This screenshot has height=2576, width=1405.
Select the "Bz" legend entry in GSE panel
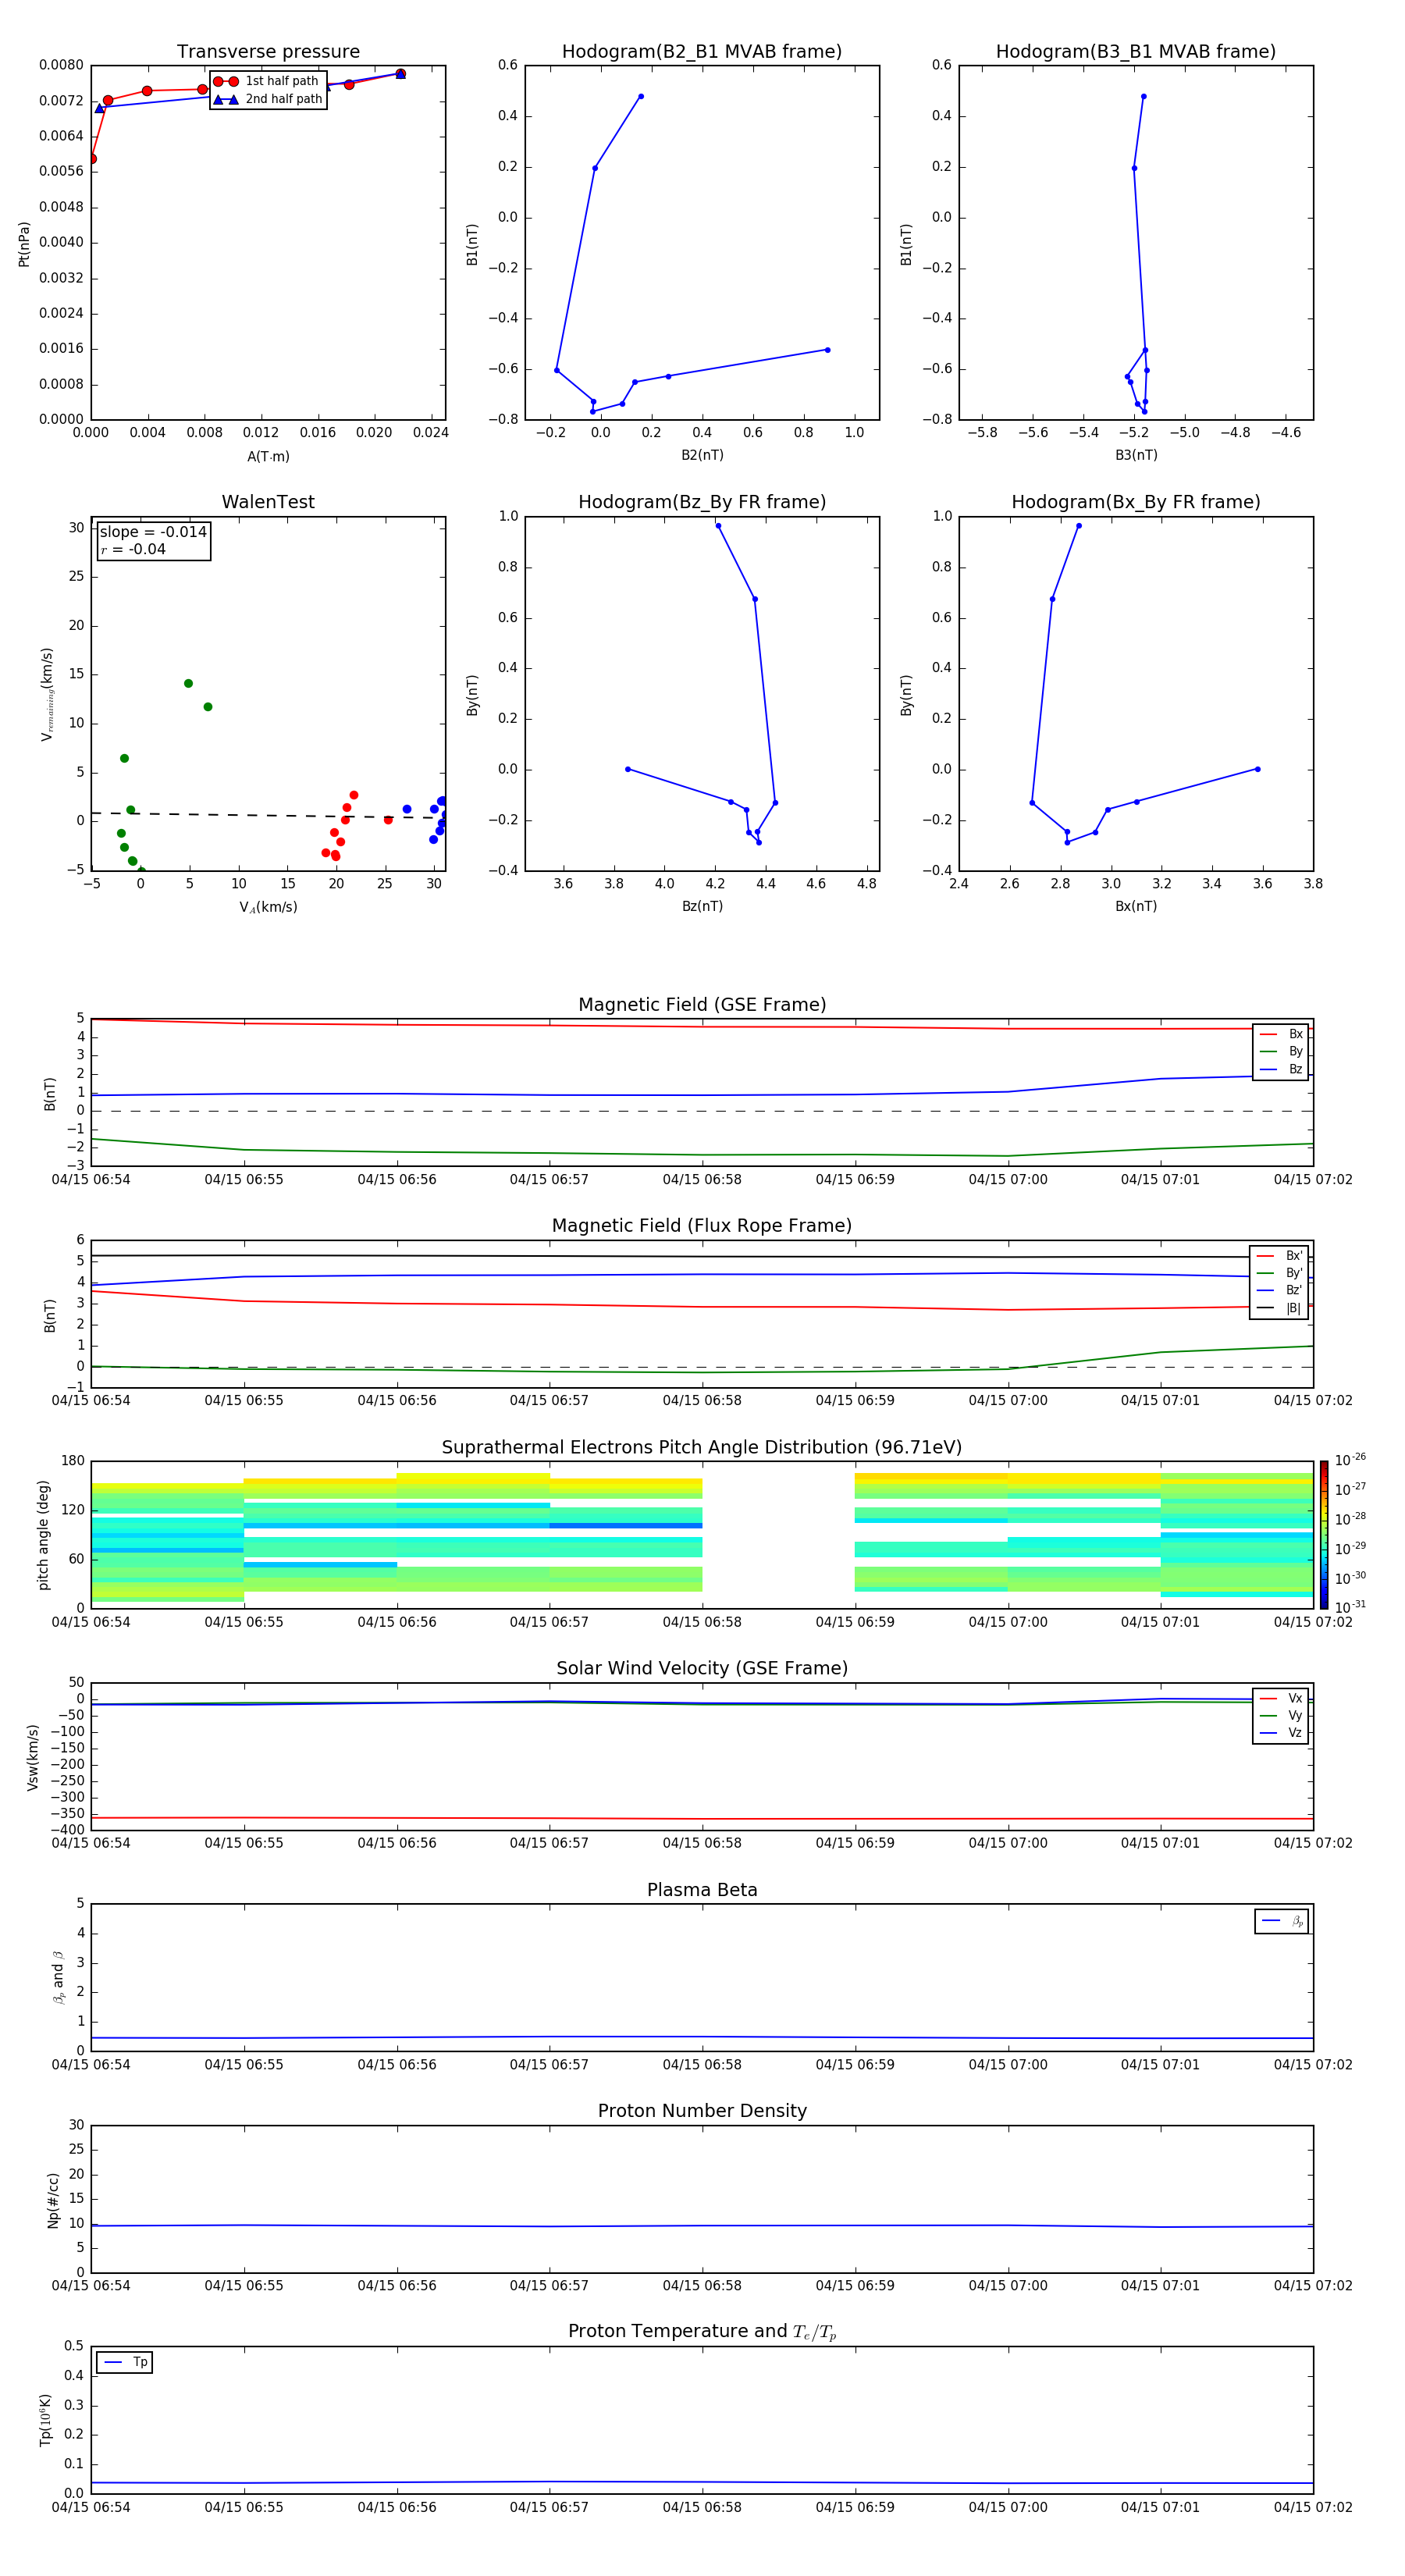1281,1069
